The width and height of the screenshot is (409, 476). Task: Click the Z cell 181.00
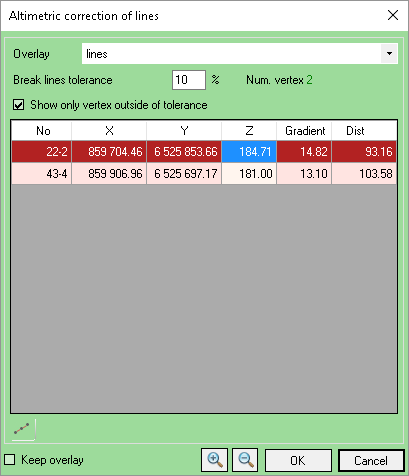pos(249,173)
